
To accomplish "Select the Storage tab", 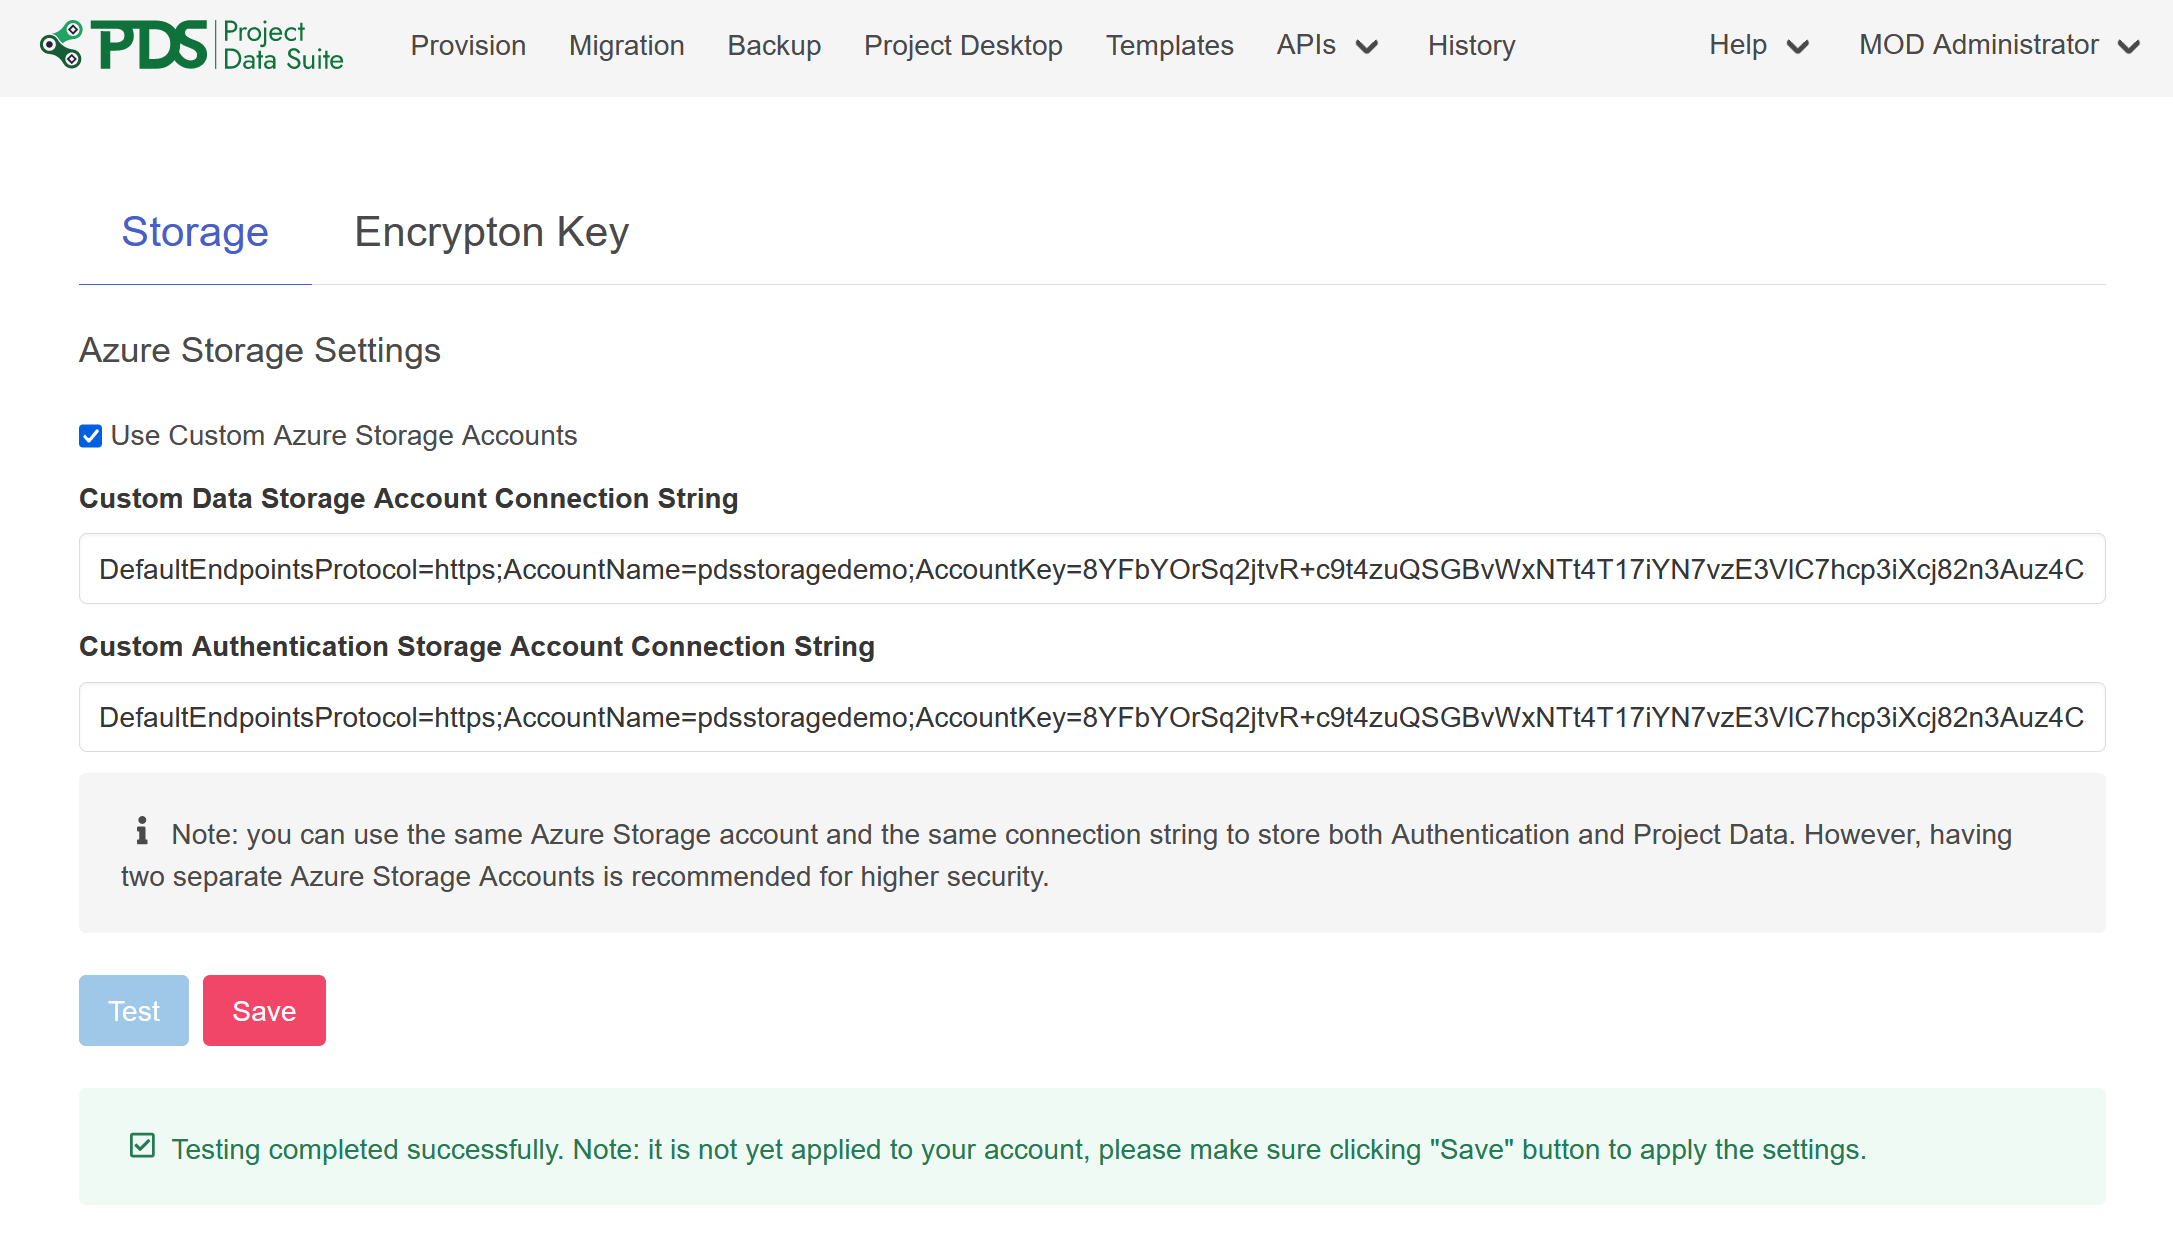I will (x=194, y=232).
